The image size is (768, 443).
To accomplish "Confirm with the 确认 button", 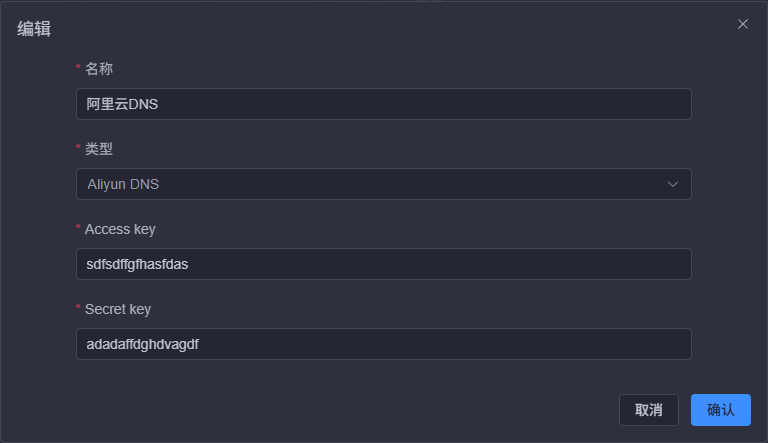I will (x=720, y=410).
